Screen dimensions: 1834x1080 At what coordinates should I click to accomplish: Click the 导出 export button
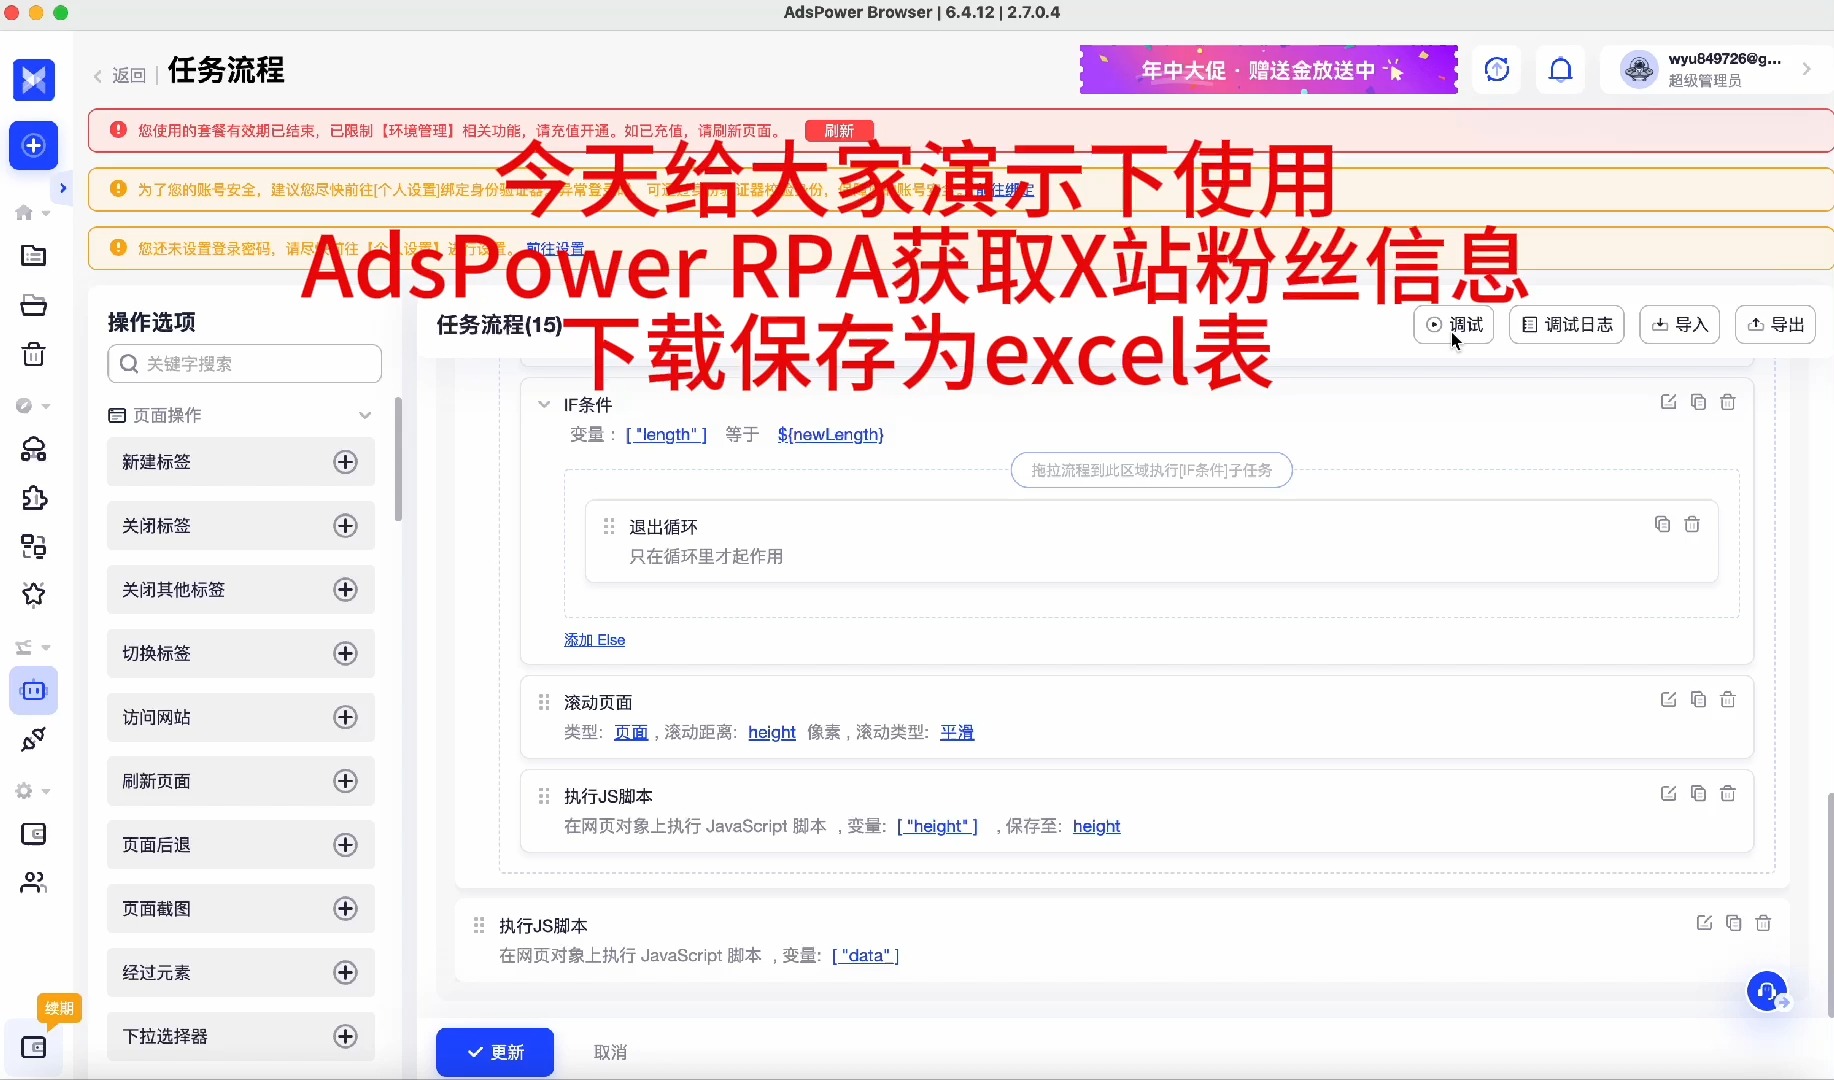coord(1776,324)
